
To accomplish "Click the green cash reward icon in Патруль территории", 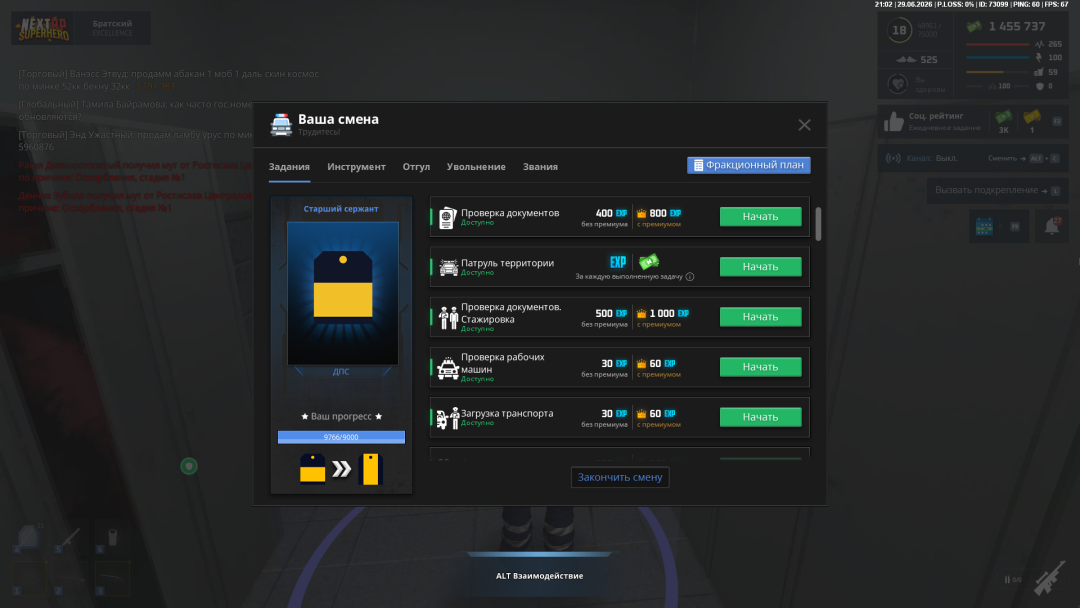I will (x=649, y=262).
